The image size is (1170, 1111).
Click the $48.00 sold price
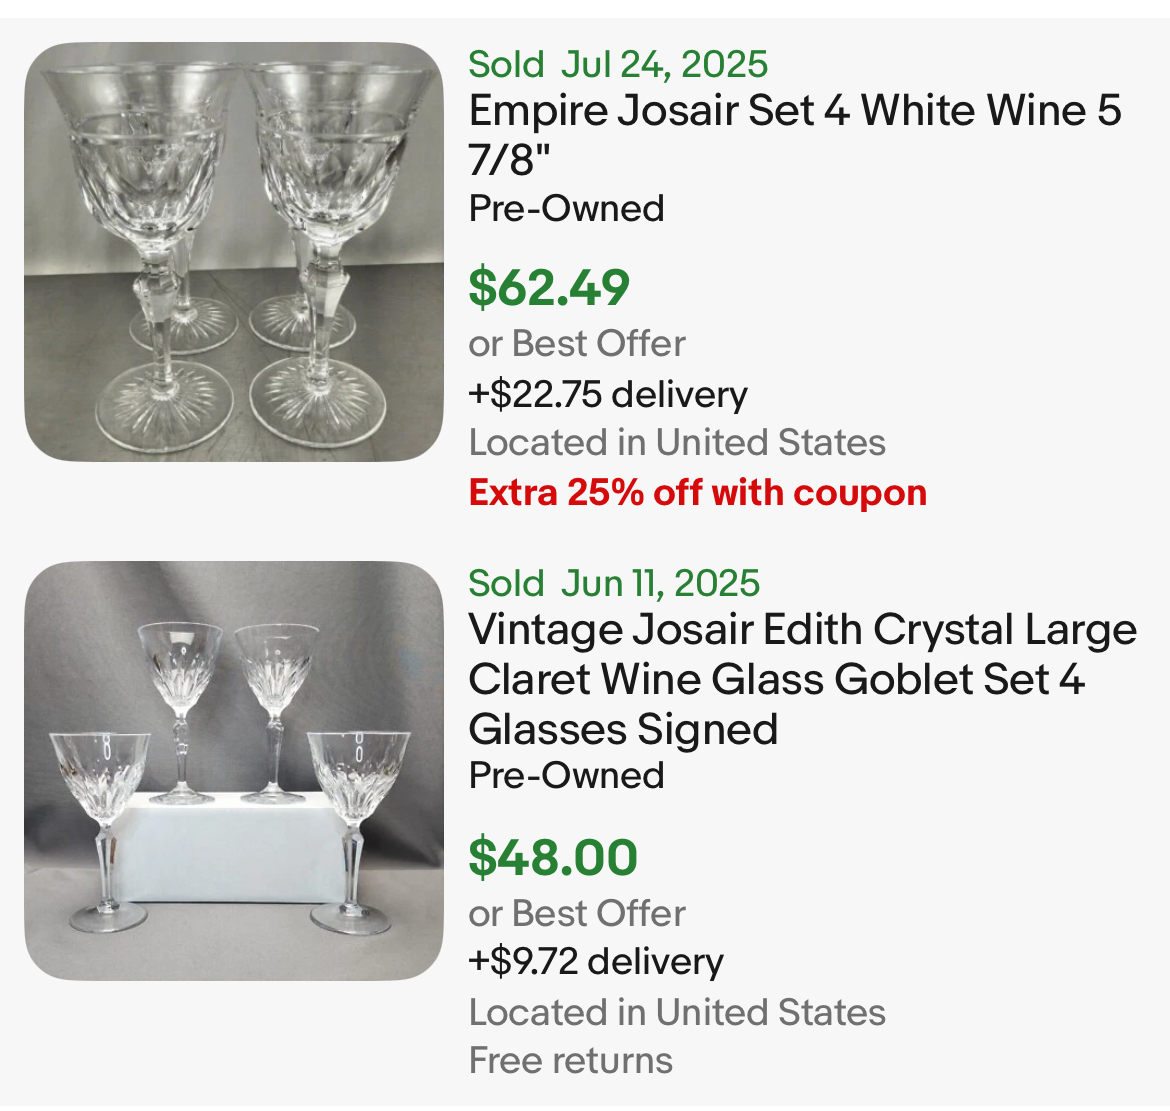tap(553, 857)
